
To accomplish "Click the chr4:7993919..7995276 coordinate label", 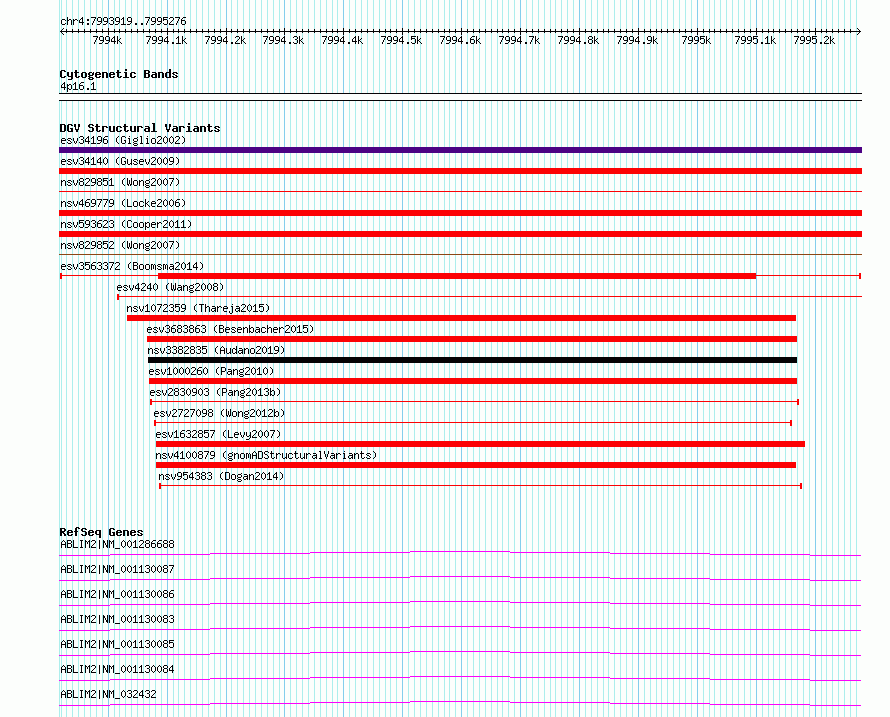I will coord(123,22).
